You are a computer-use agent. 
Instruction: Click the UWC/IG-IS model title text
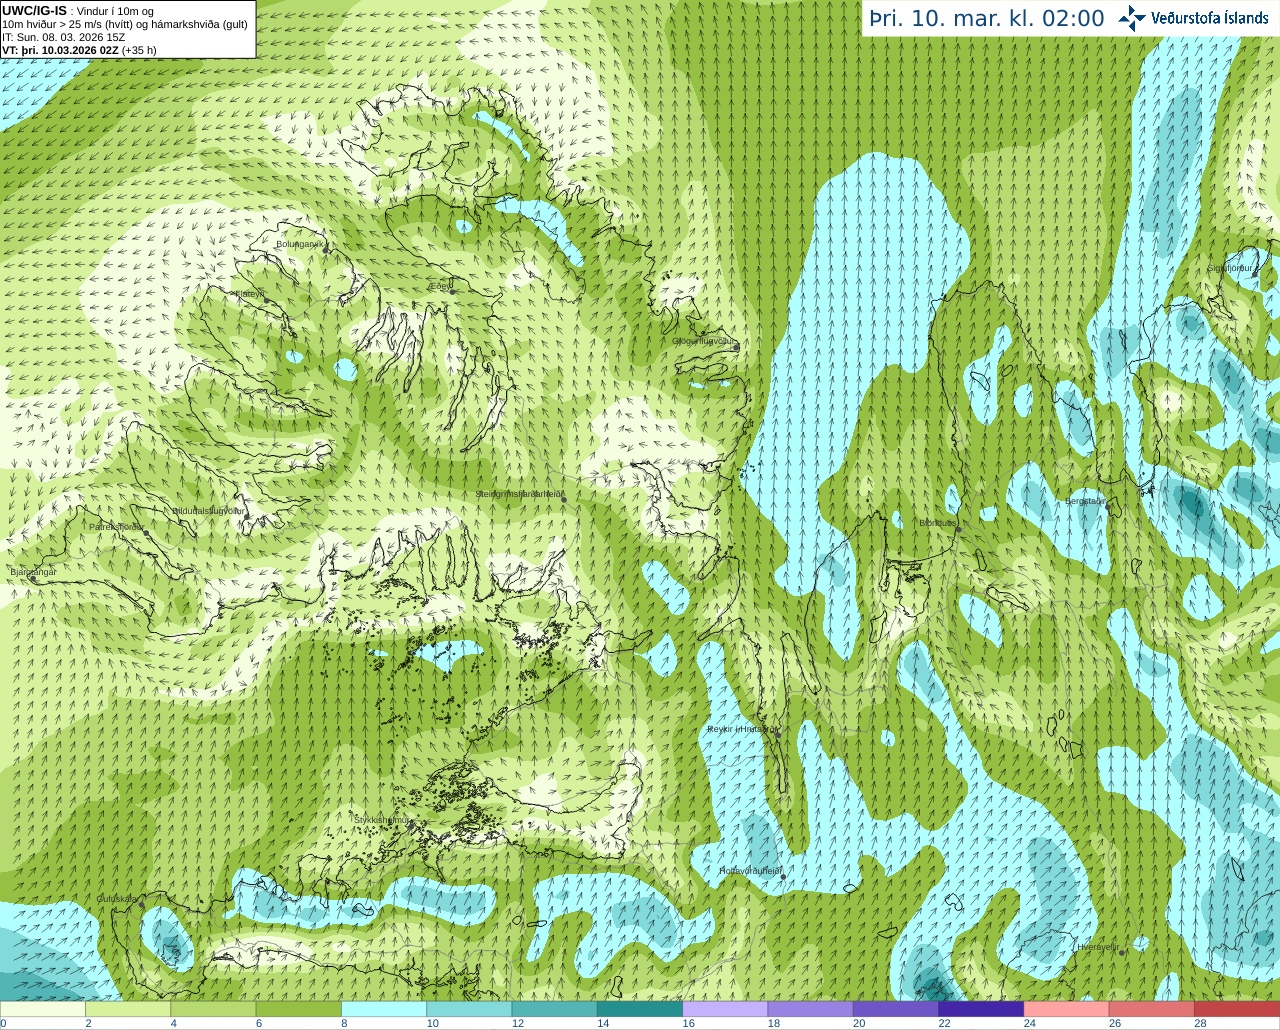point(34,10)
